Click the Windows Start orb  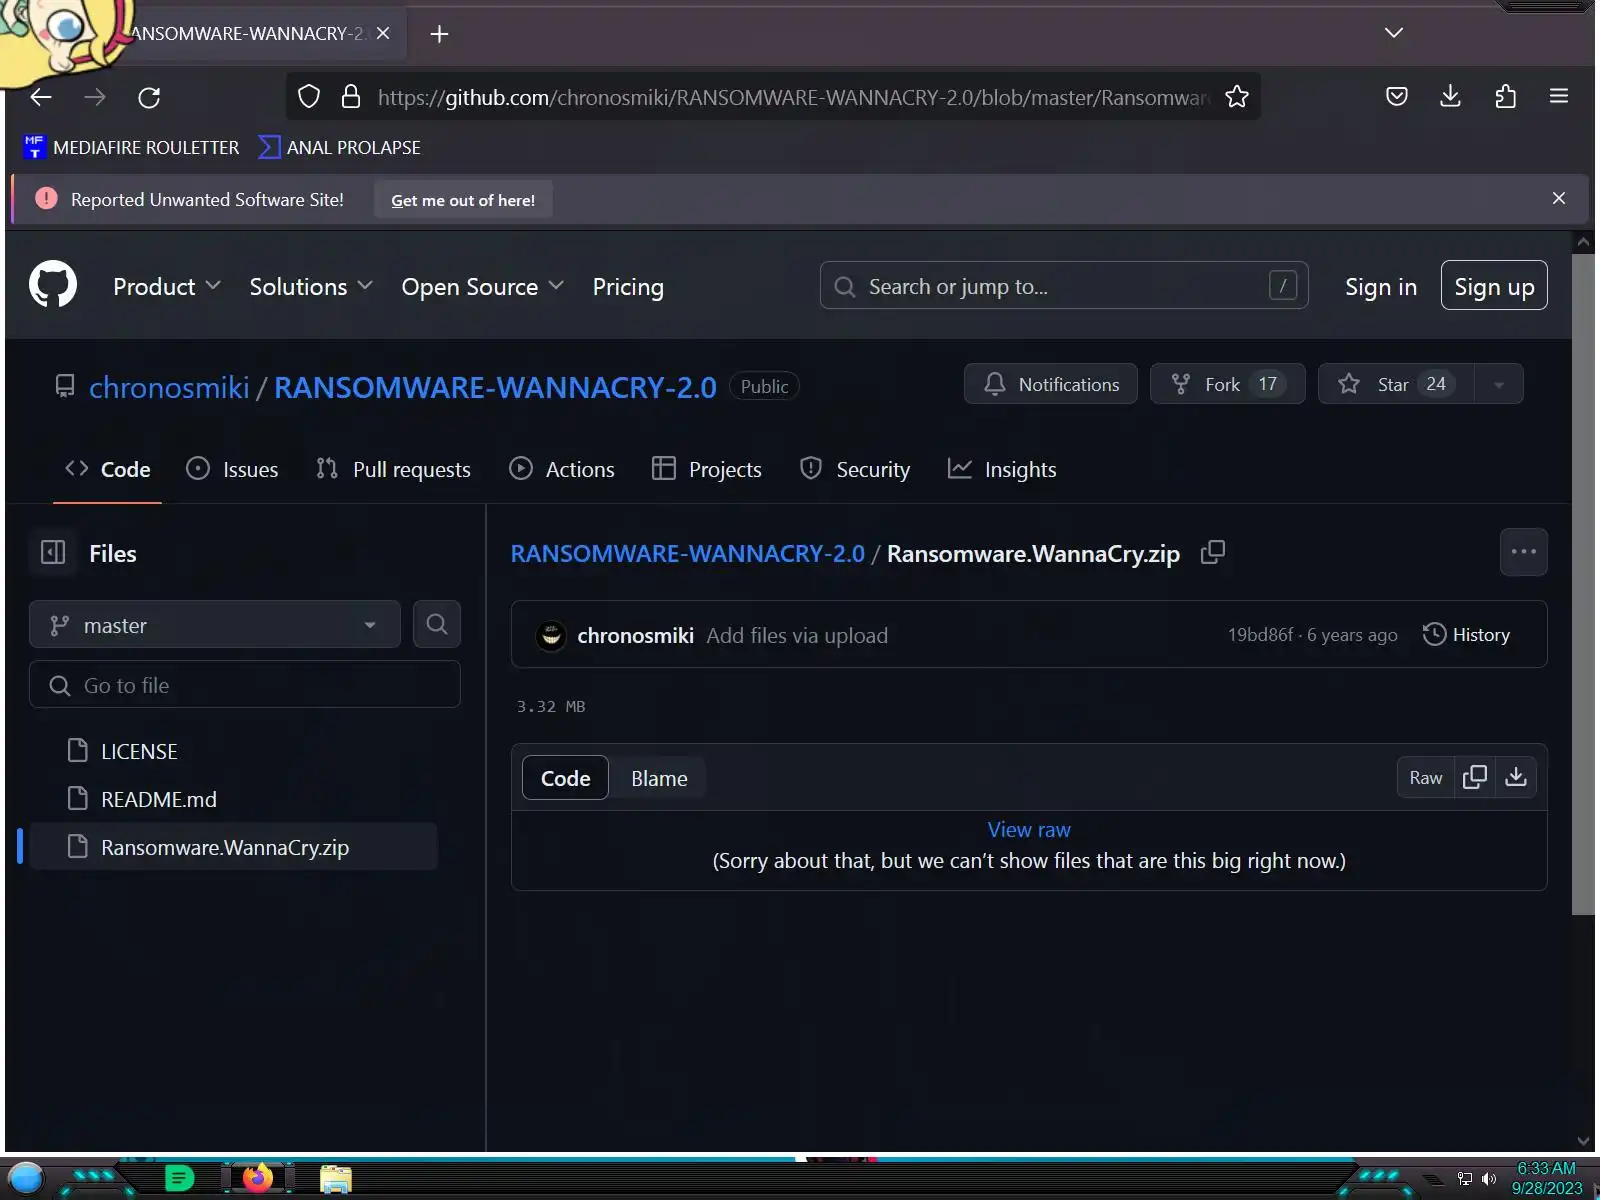[26, 1179]
